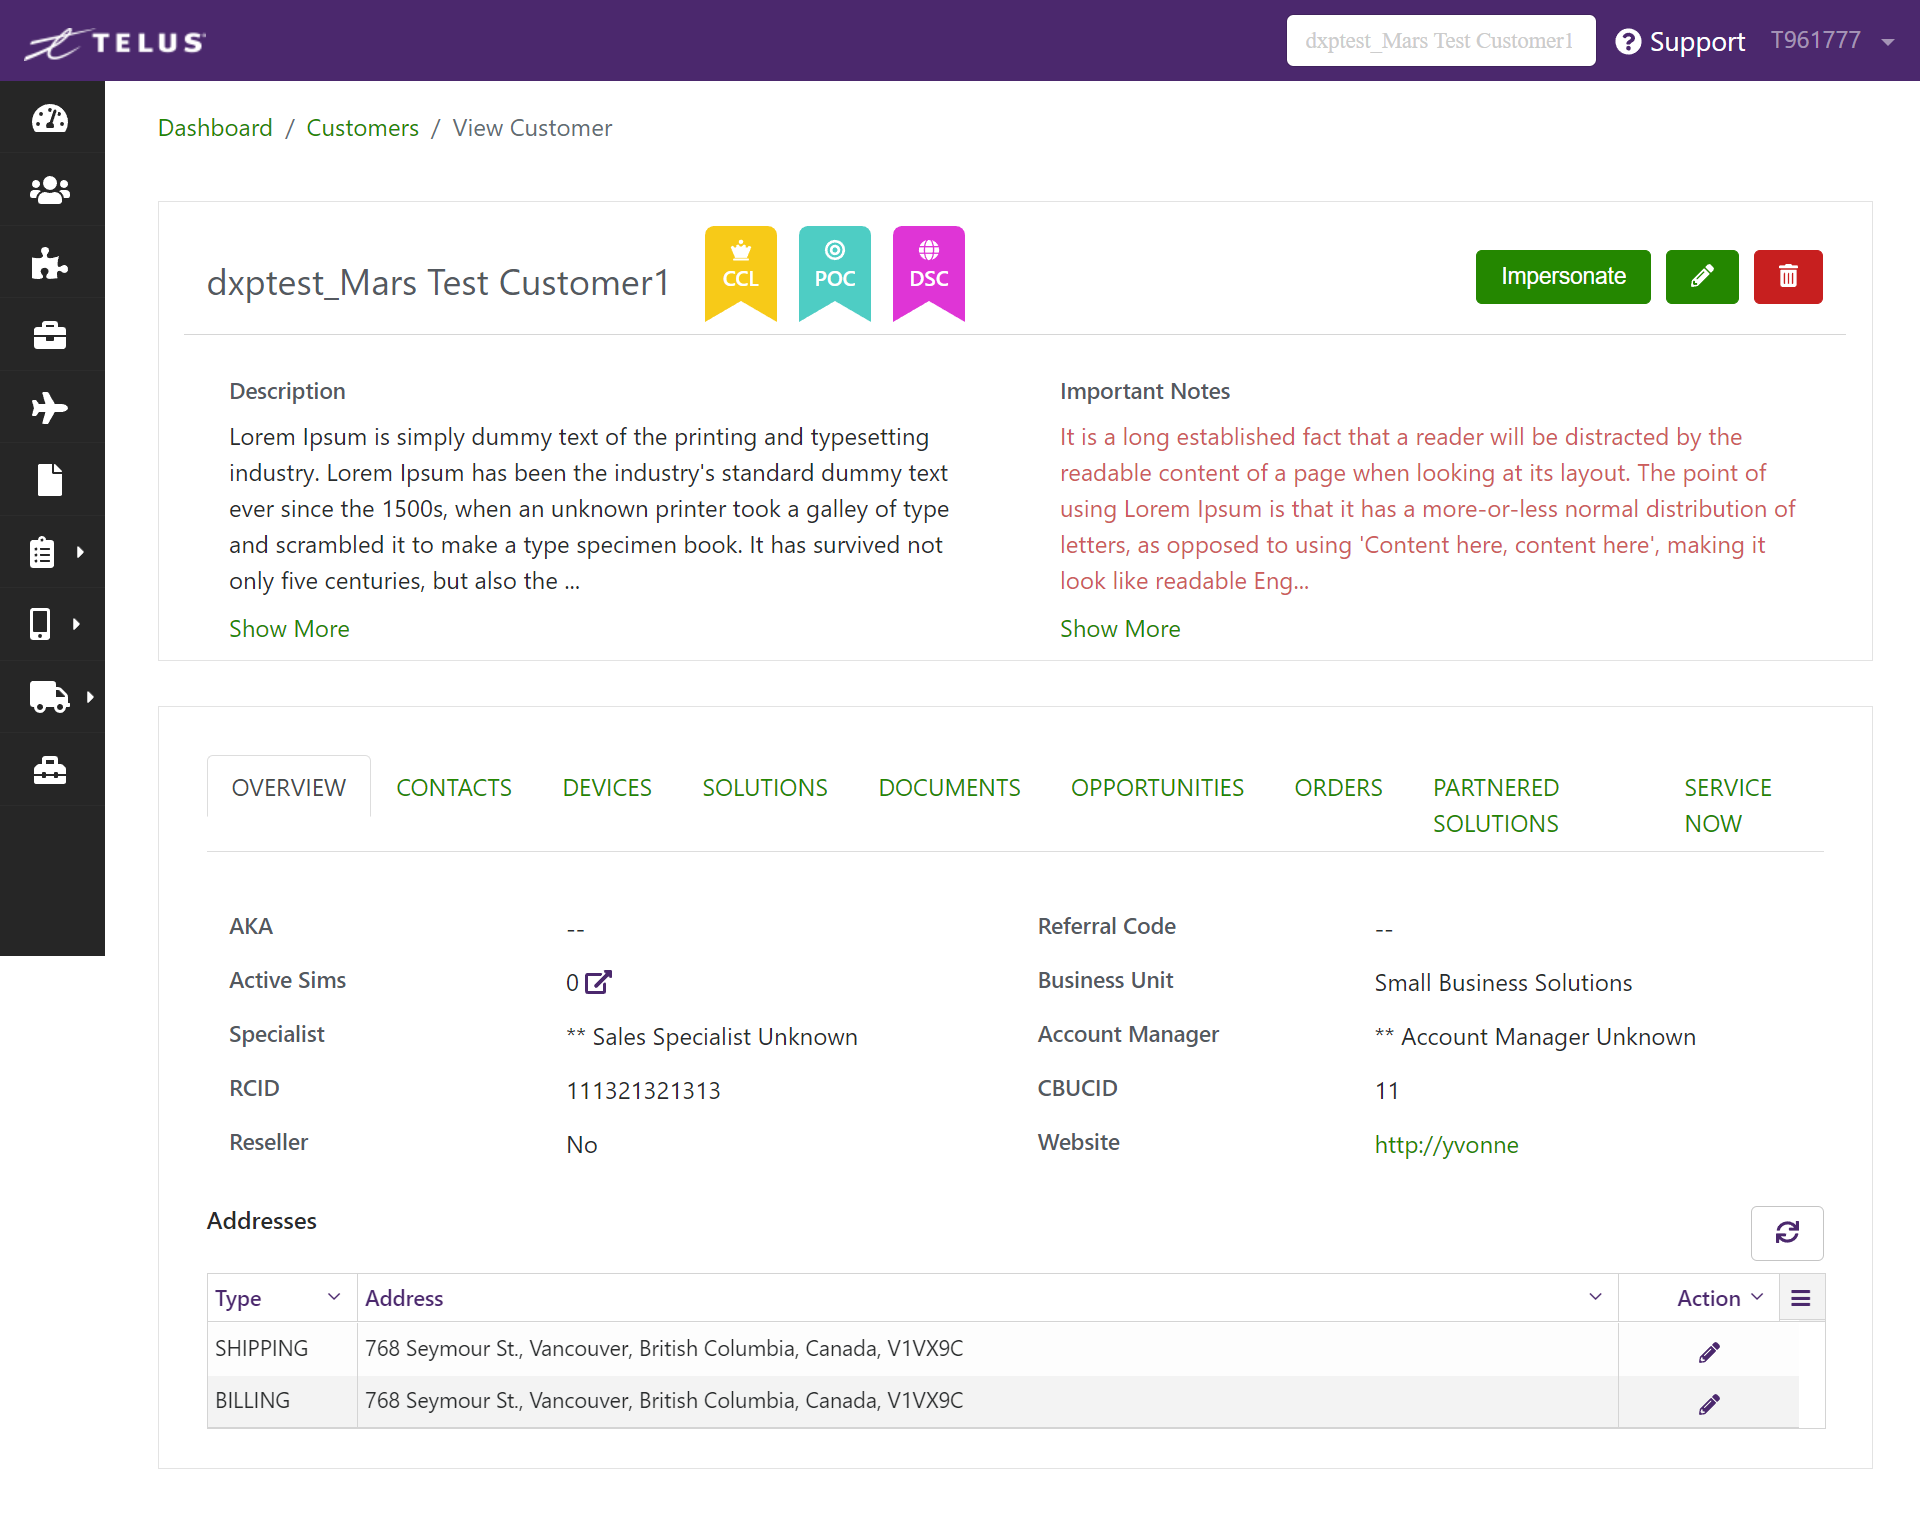
Task: Open the Address column dropdown chevron
Action: coord(1595,1297)
